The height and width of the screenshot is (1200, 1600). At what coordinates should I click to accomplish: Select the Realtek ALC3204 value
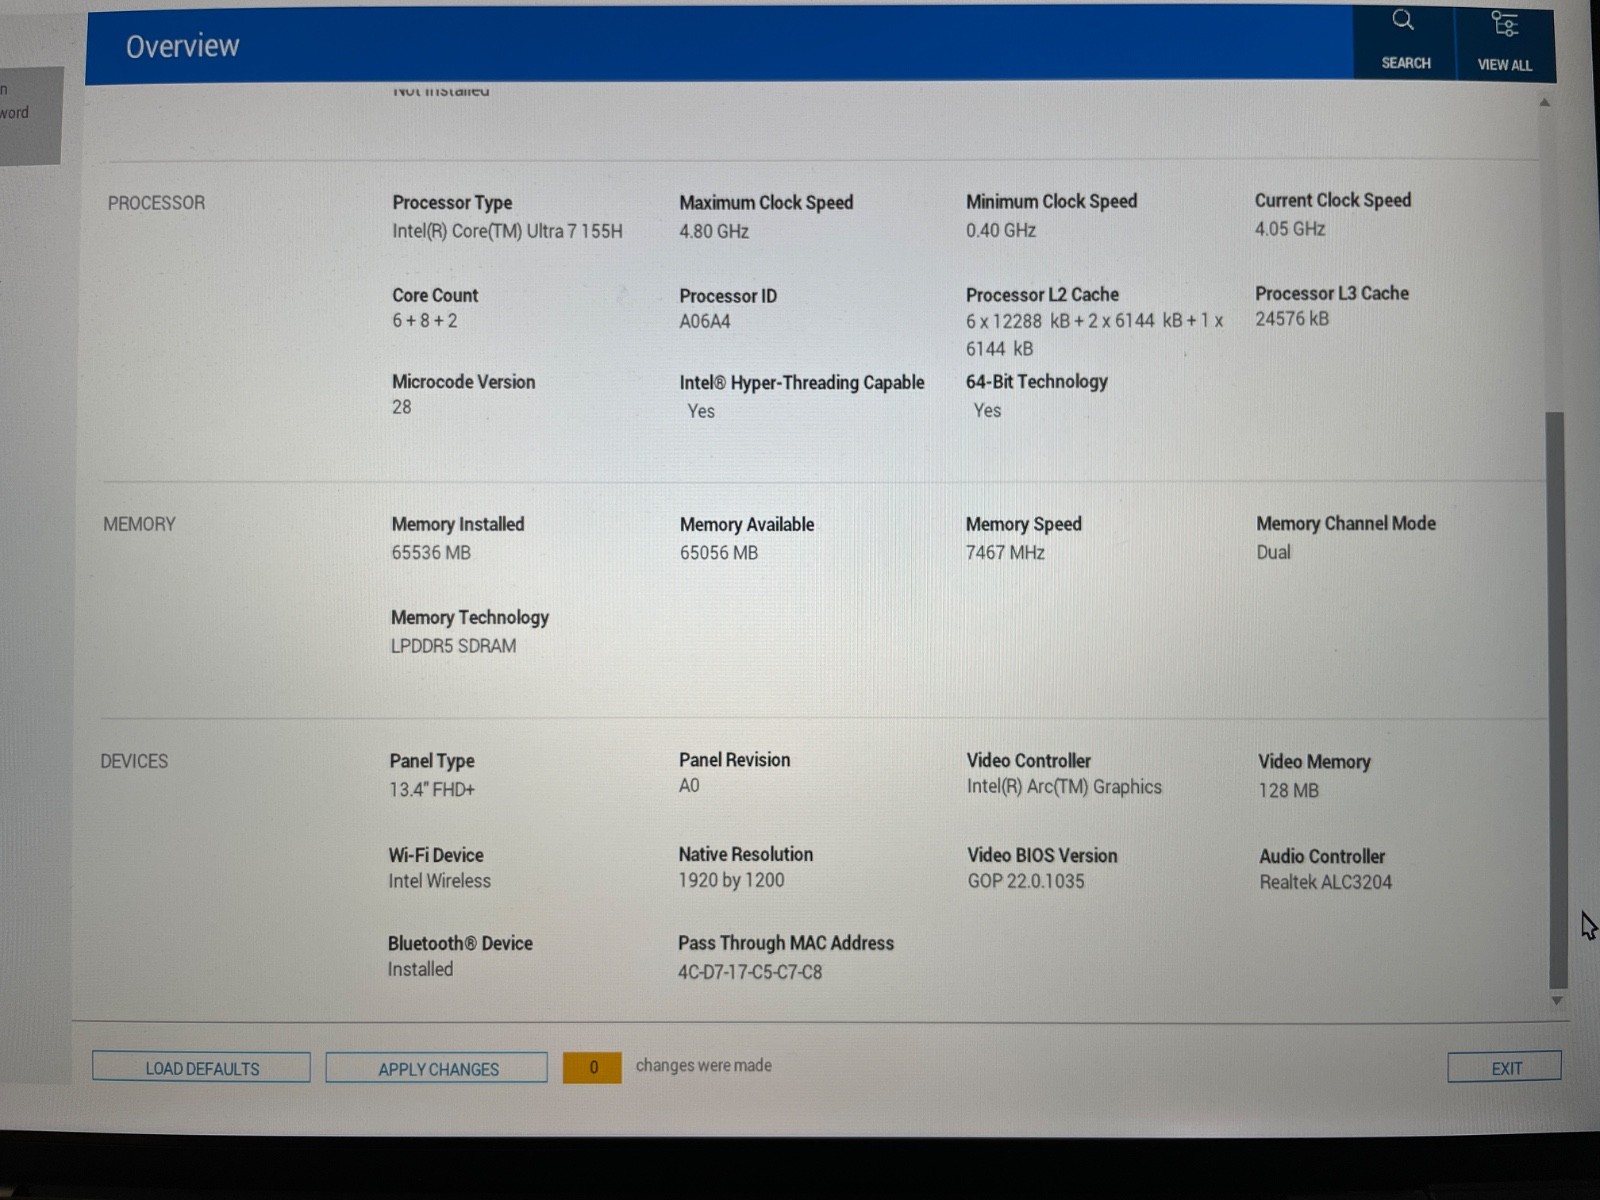pos(1326,882)
